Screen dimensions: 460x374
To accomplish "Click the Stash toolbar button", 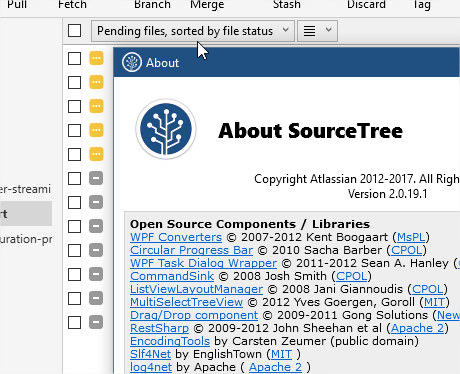I will [287, 5].
